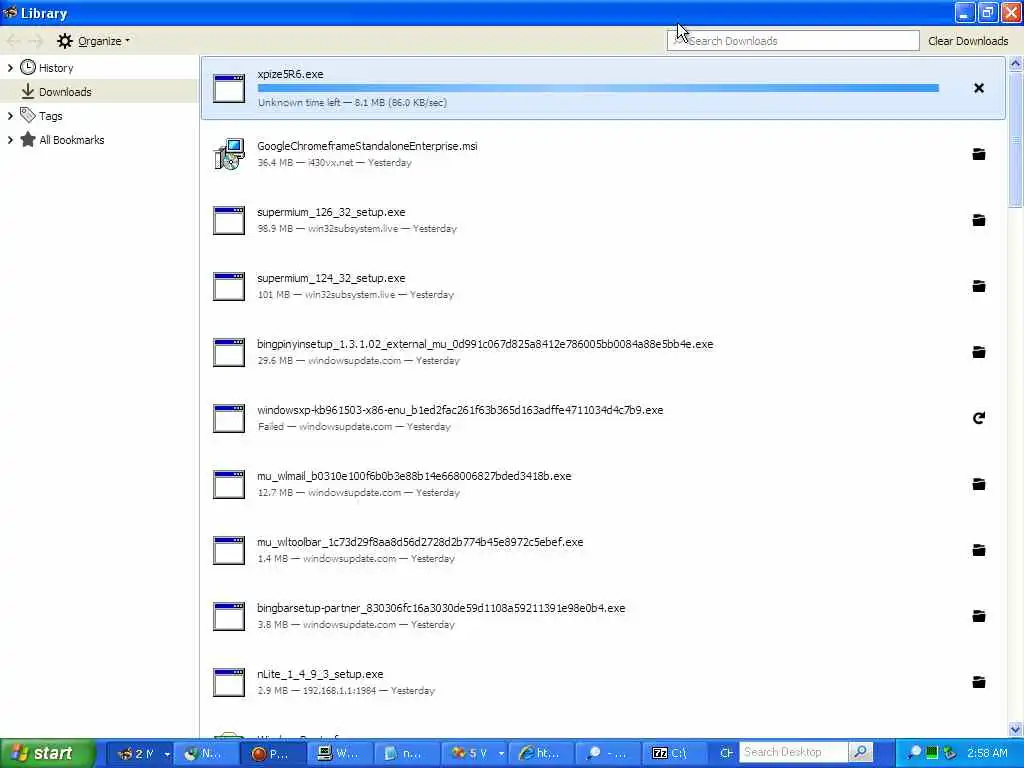Image resolution: width=1024 pixels, height=768 pixels.
Task: Click the Back arrow in toolbar
Action: coord(13,41)
